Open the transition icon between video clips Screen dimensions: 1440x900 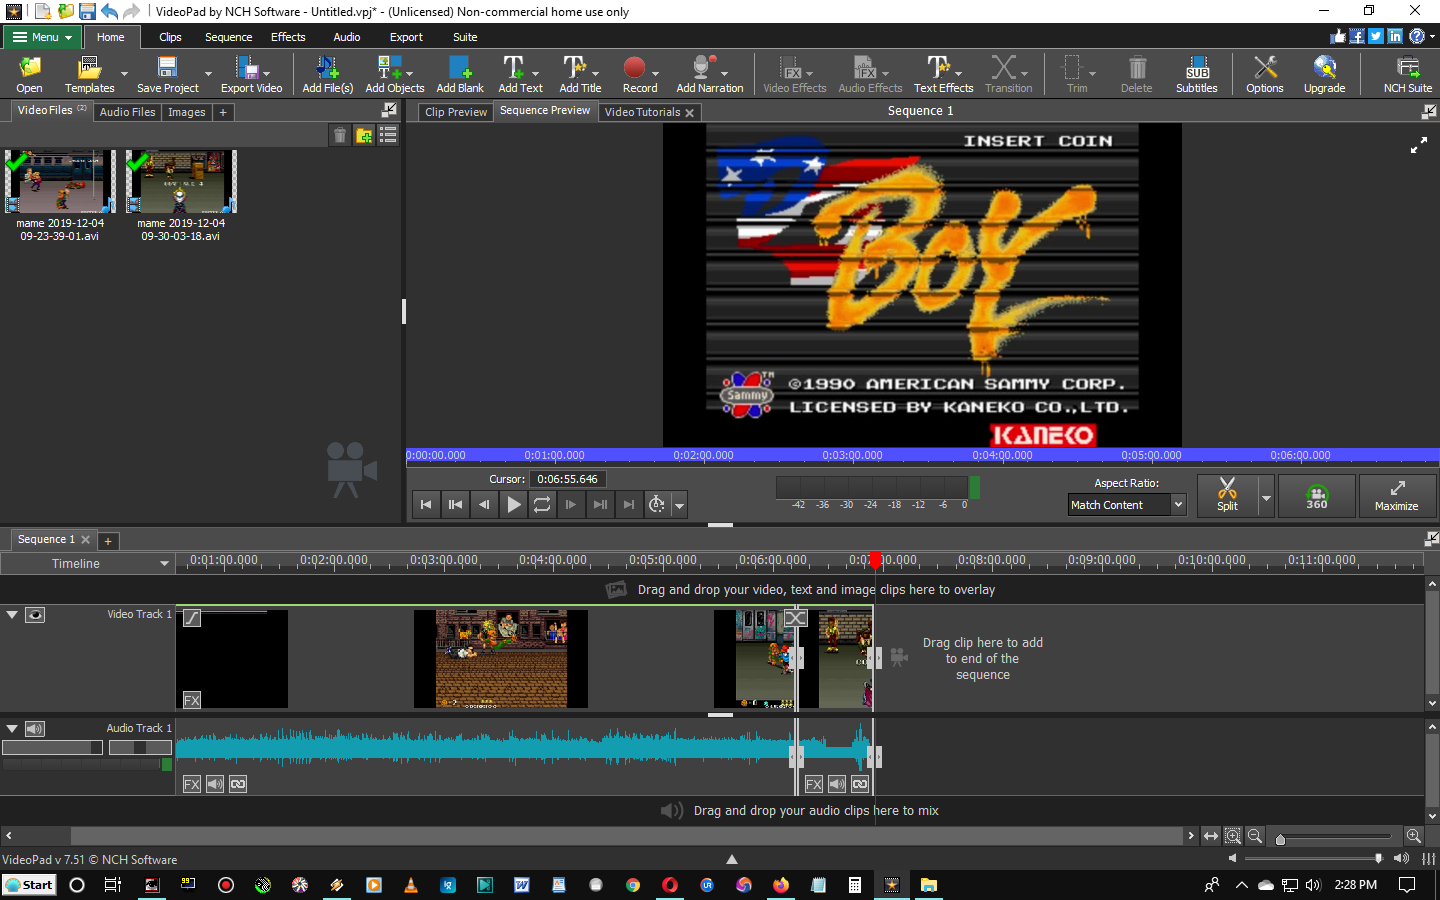coord(795,618)
